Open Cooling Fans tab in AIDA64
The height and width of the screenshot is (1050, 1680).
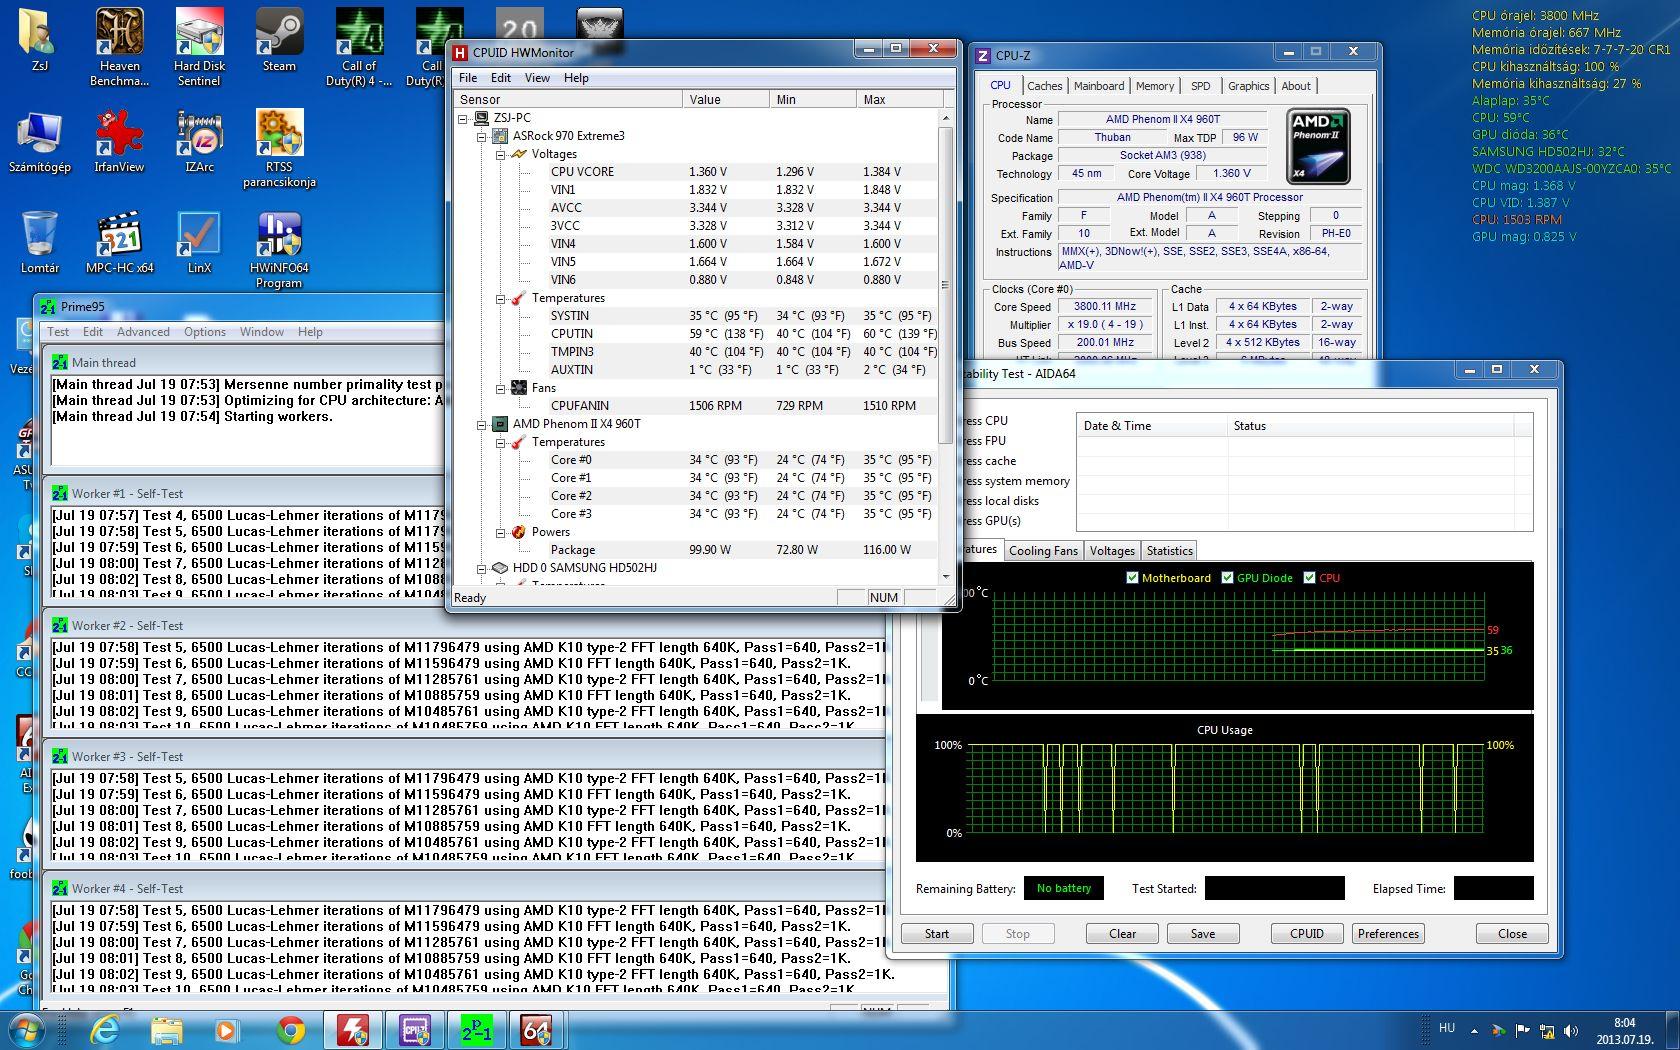[x=1043, y=551]
